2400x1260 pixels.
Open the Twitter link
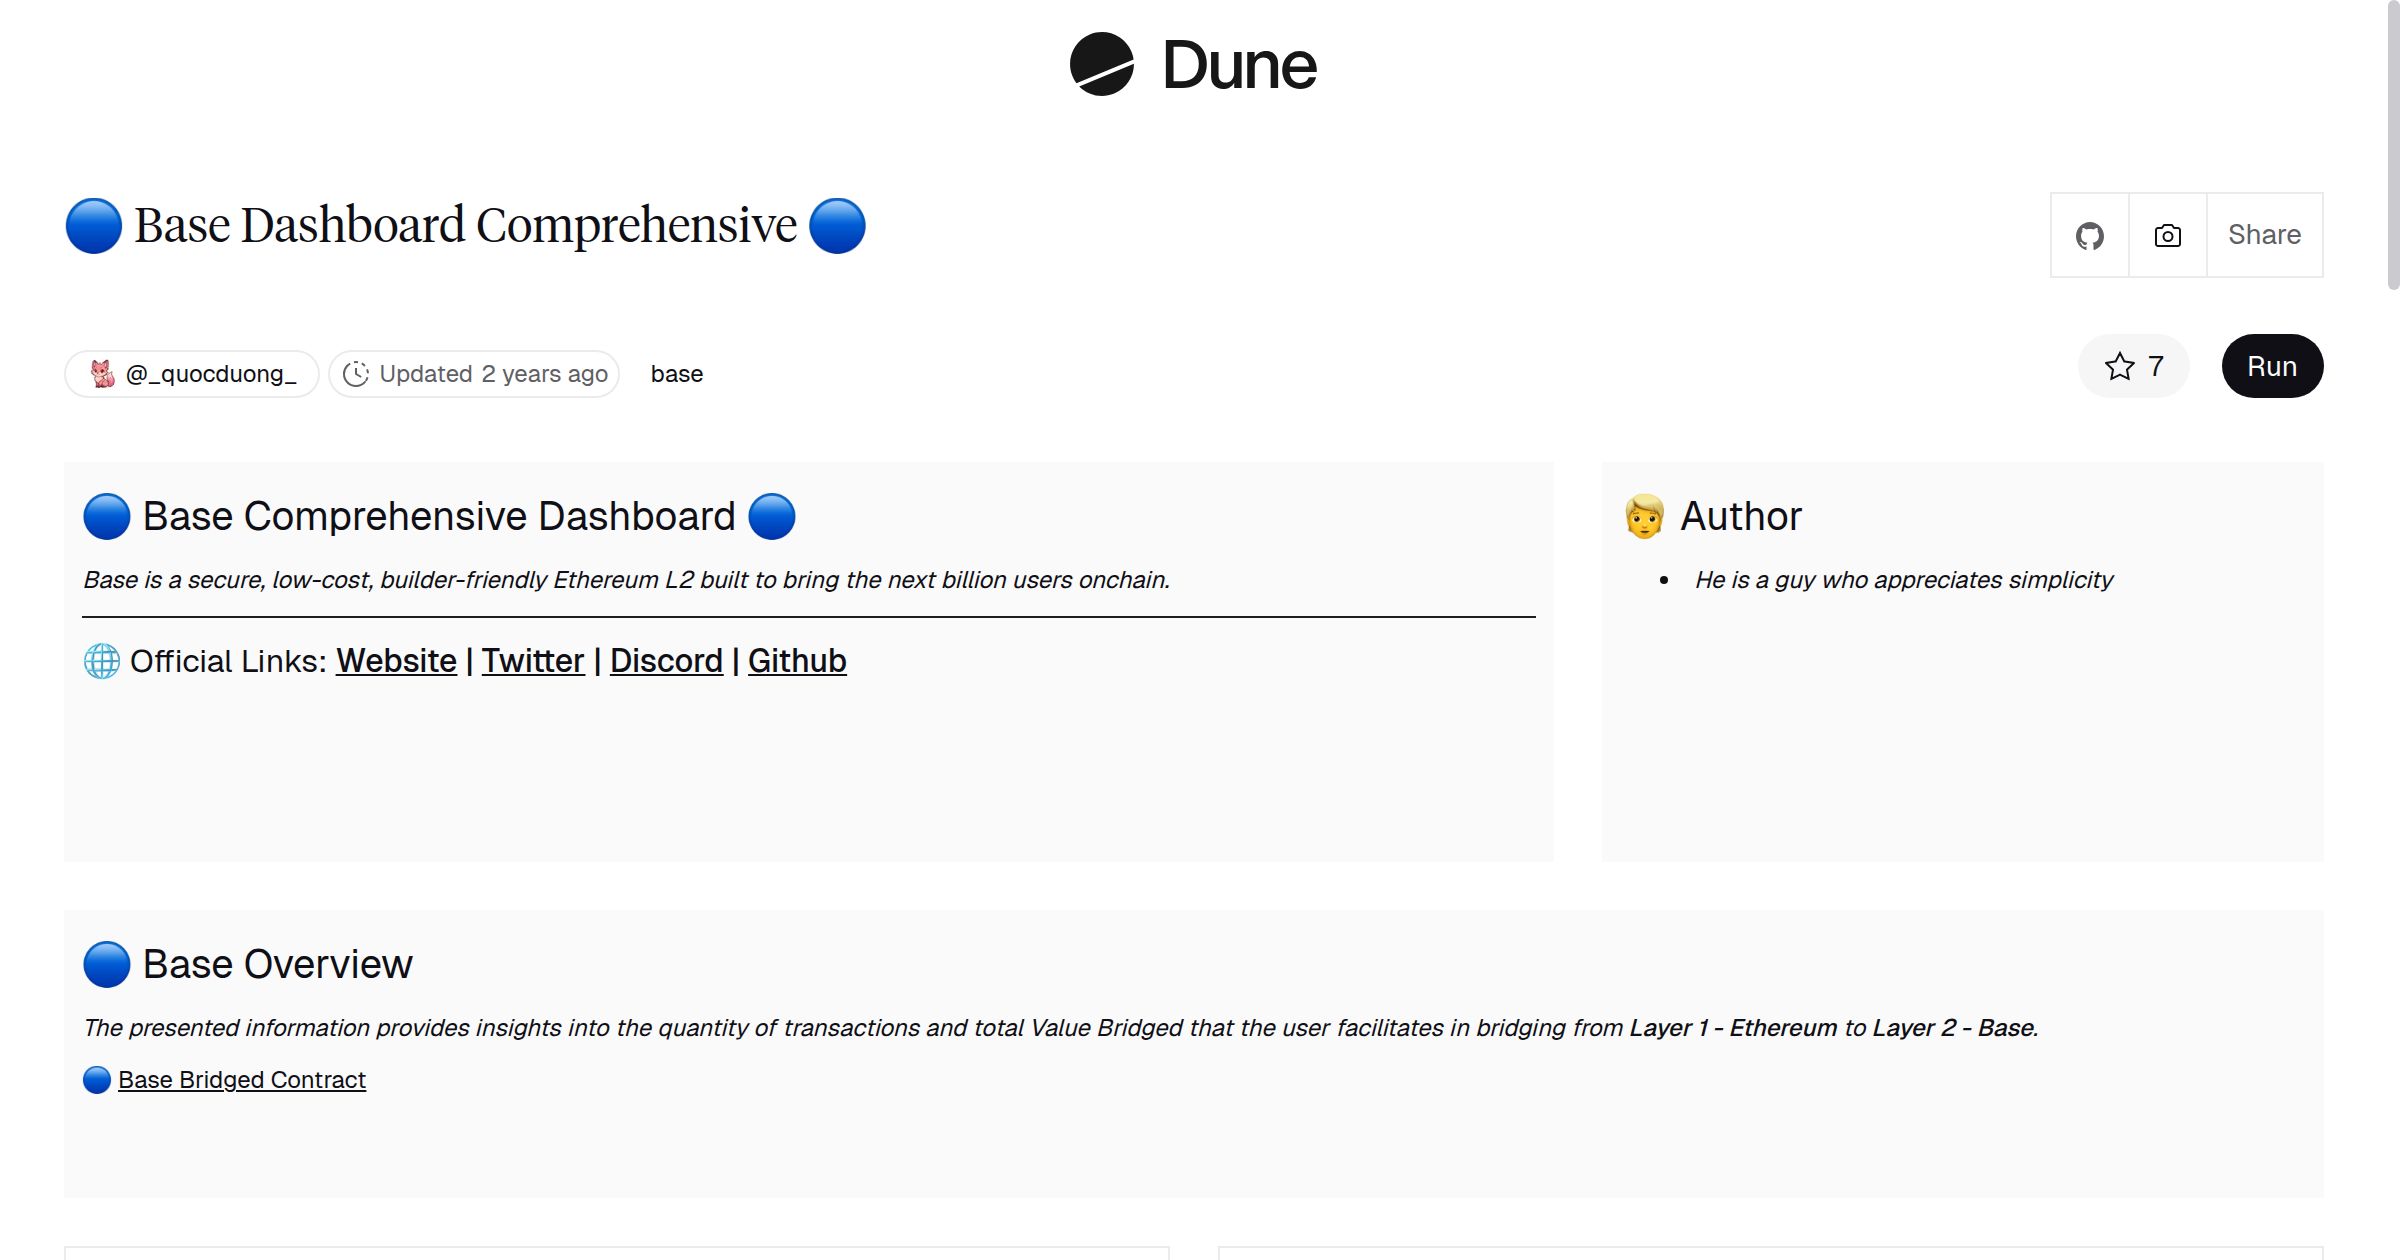tap(533, 660)
